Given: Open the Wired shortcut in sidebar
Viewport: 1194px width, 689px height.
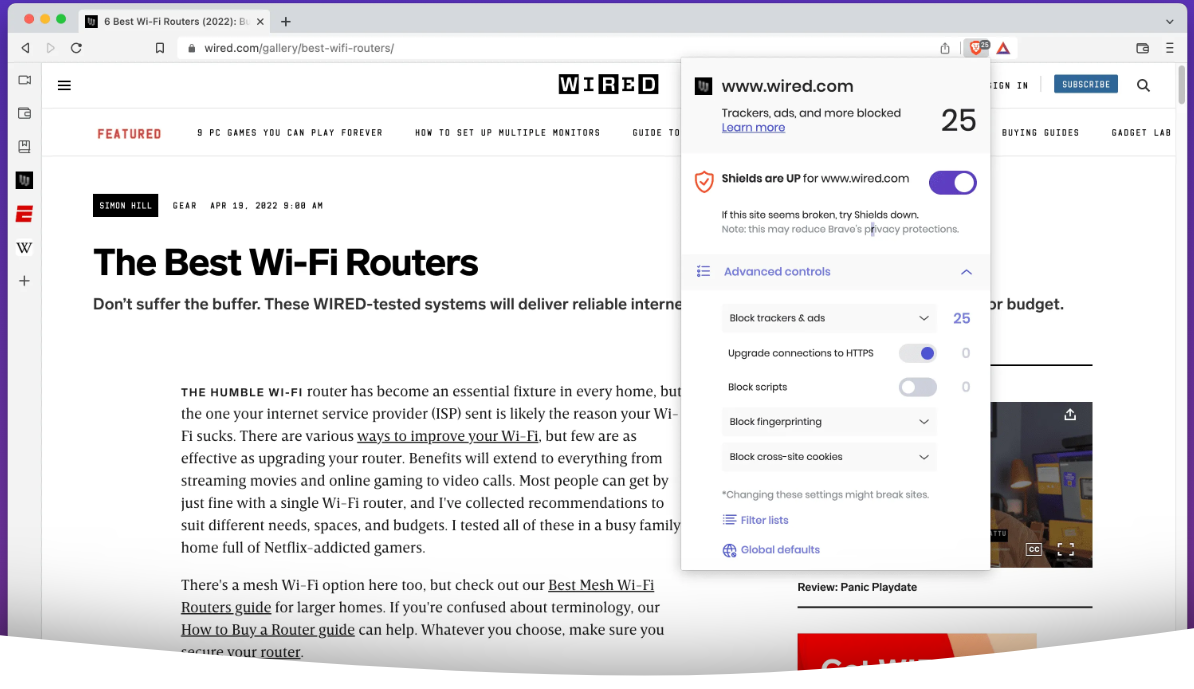Looking at the screenshot, I should (x=24, y=180).
